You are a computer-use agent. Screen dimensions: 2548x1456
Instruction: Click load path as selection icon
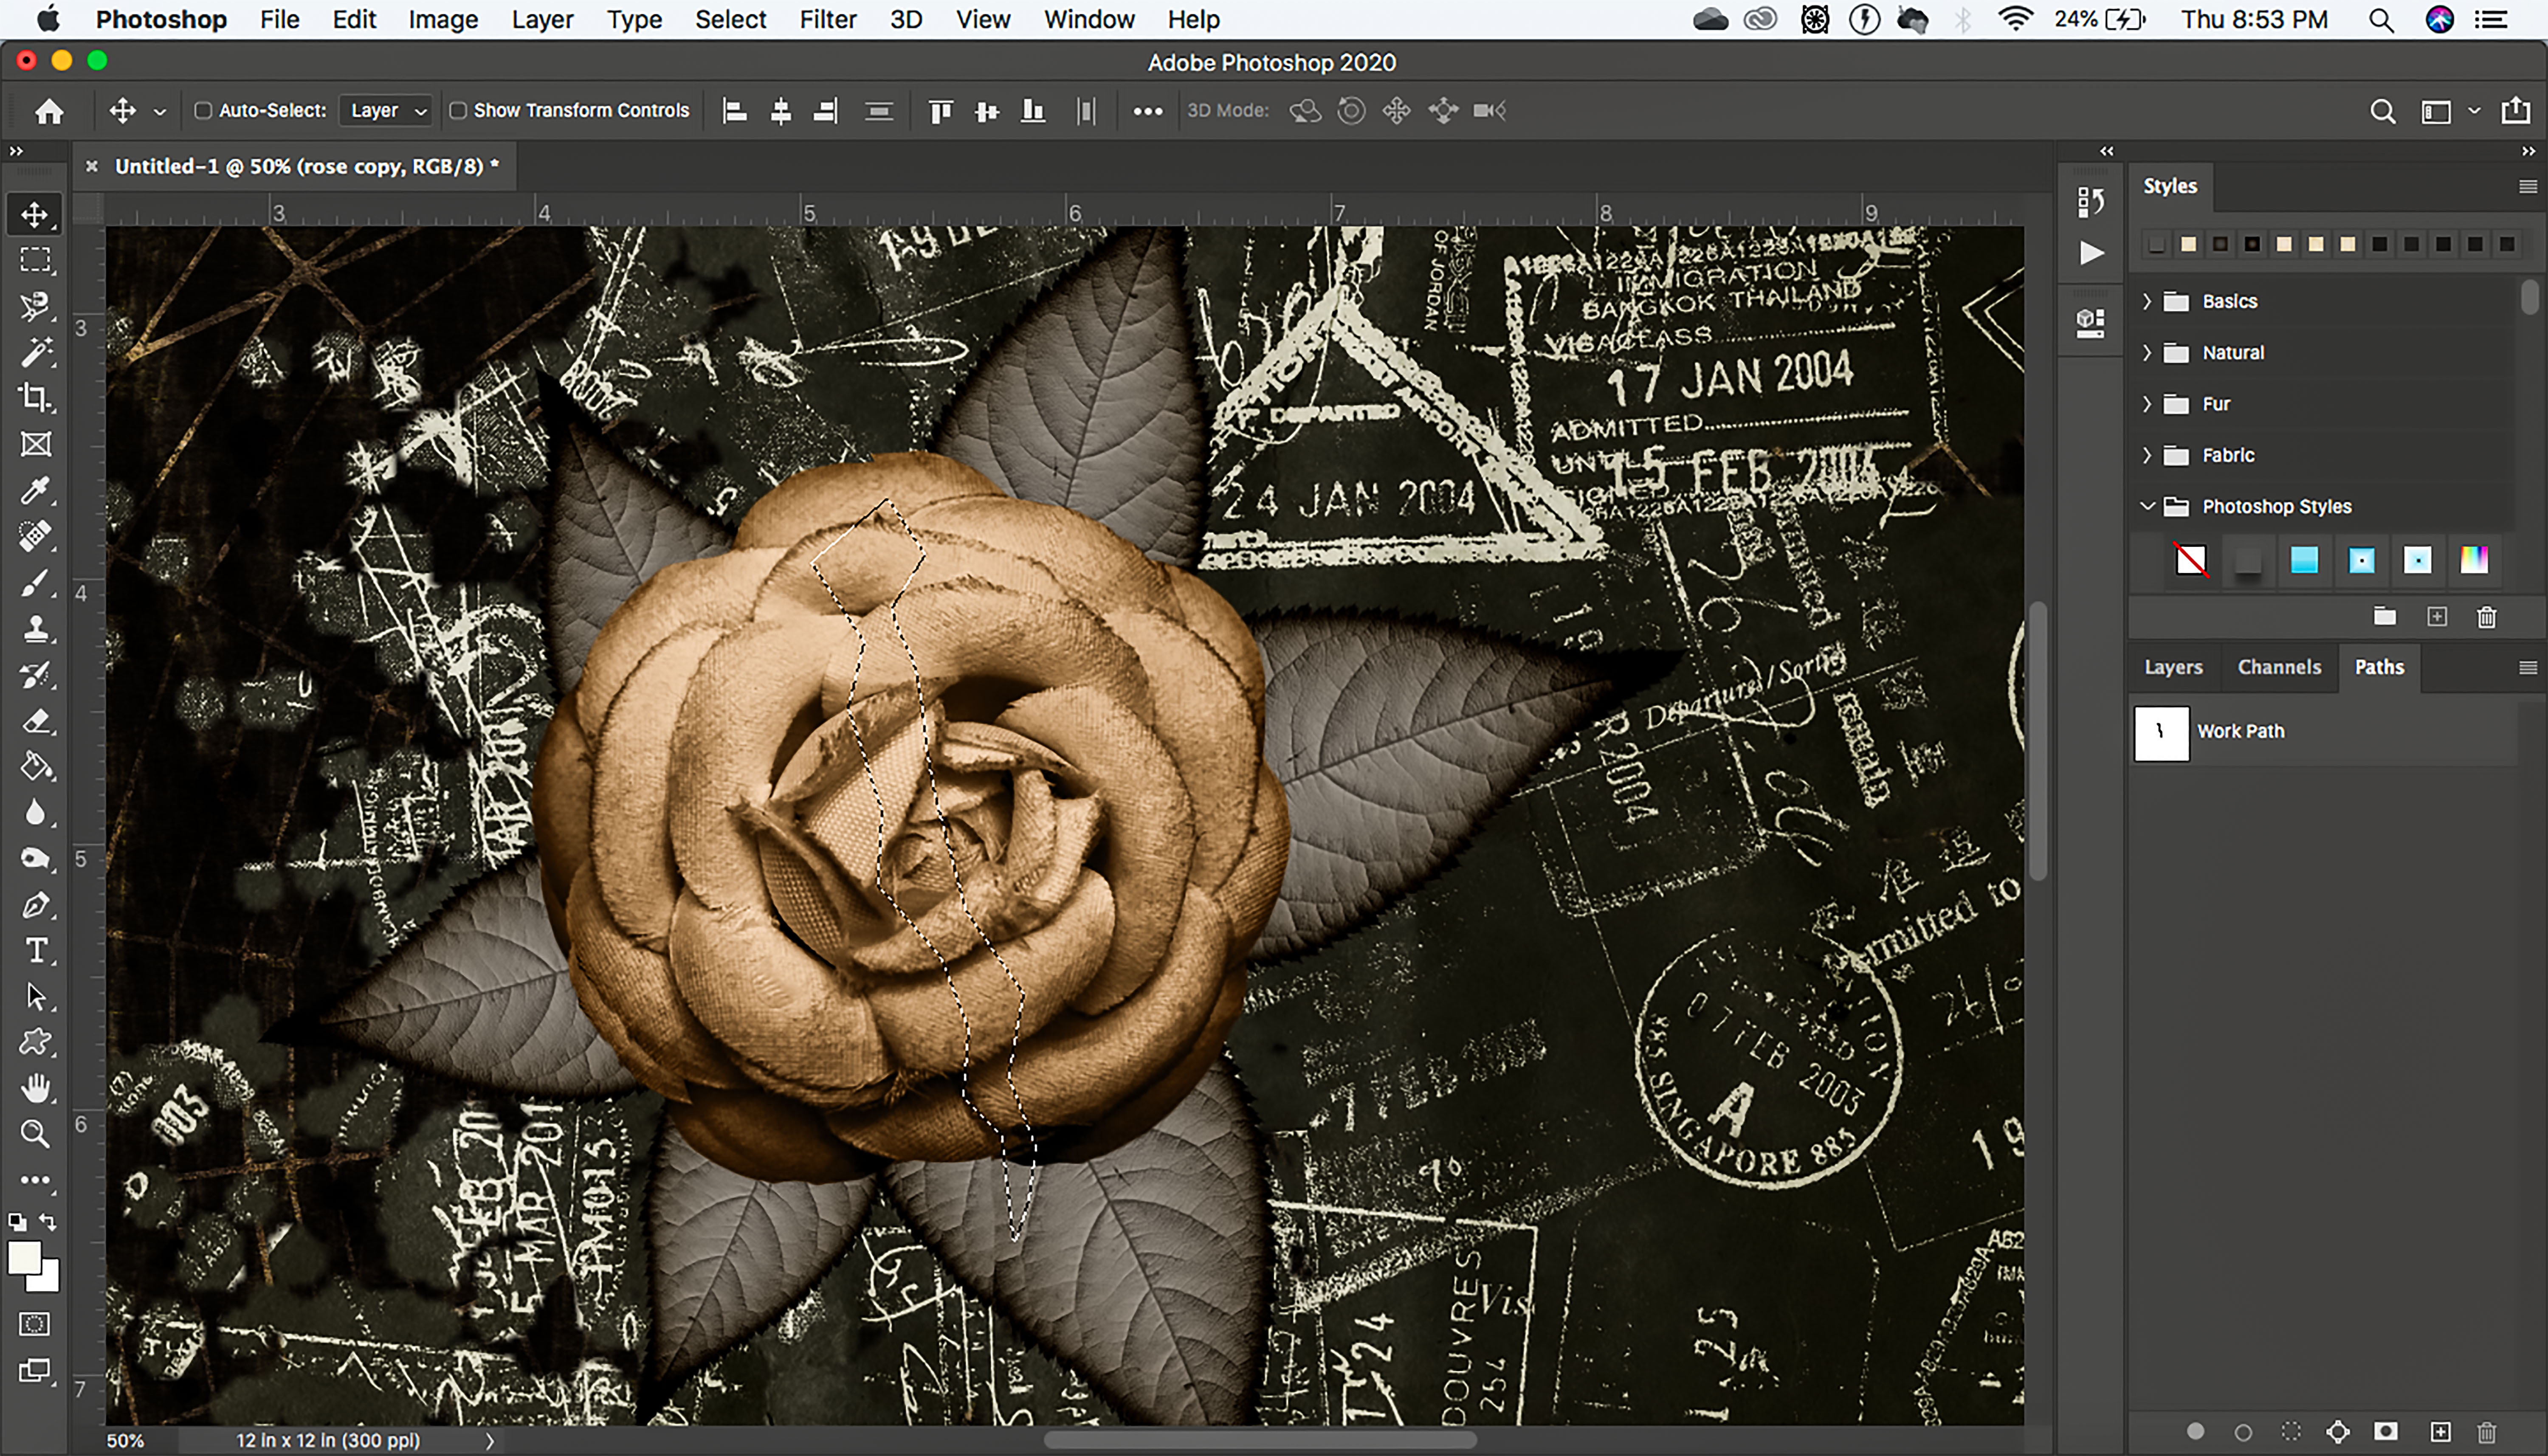(2291, 1432)
